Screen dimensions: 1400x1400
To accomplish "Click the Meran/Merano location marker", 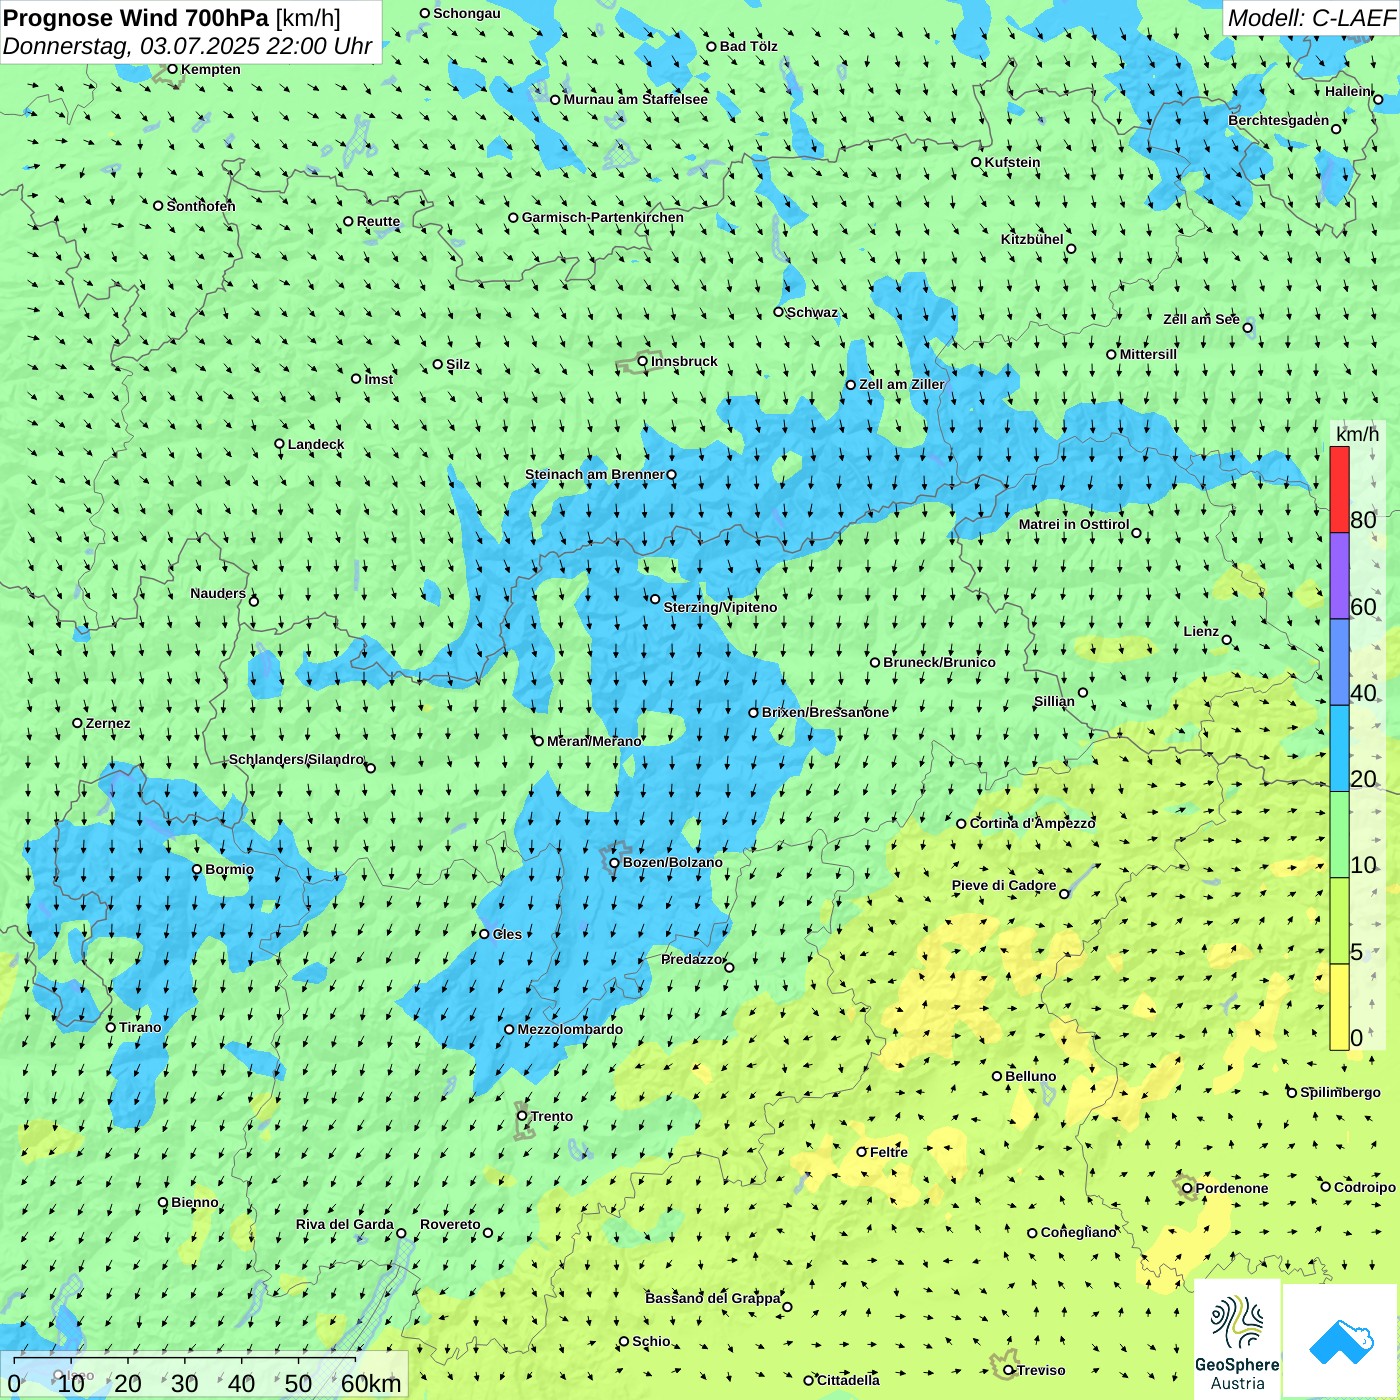I will (539, 741).
